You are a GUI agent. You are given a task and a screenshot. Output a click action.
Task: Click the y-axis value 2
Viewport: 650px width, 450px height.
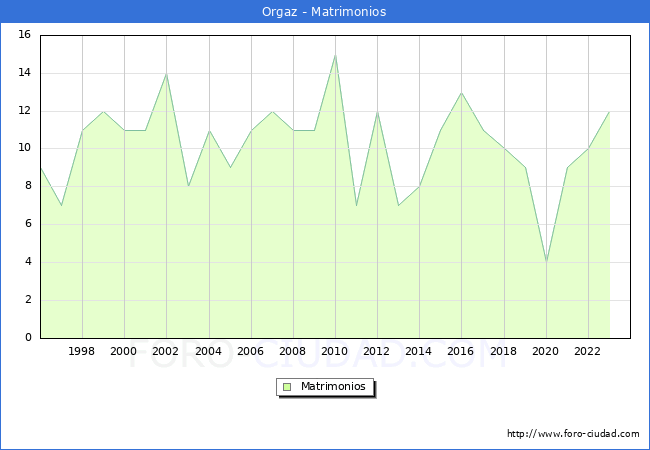[28, 300]
